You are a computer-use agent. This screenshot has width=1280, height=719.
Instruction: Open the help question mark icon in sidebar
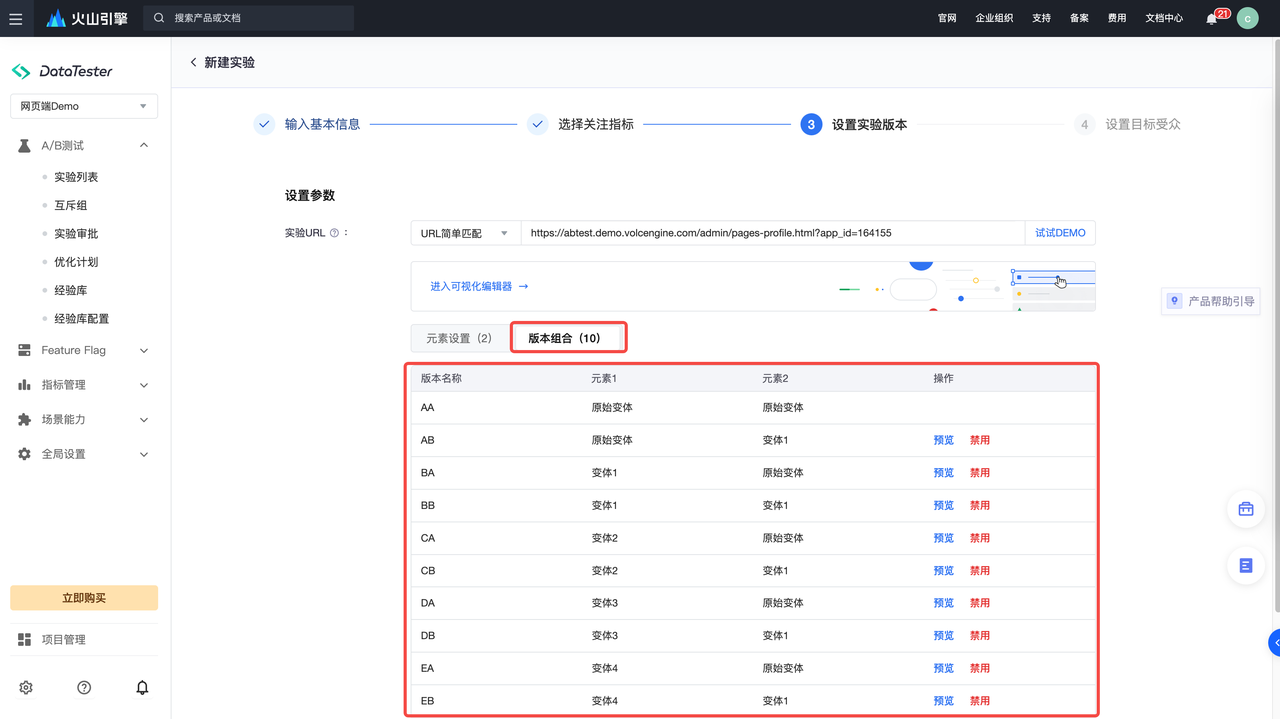pos(84,688)
